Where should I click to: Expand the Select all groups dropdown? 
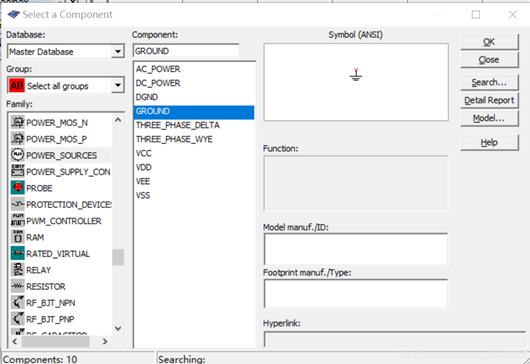[118, 85]
